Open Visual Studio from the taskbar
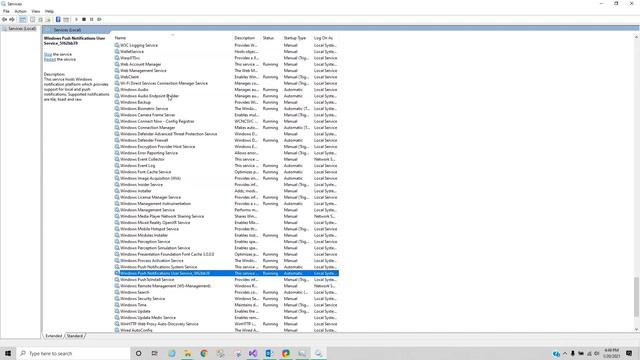Screen dimensions: 640x360 pyautogui.click(x=253, y=353)
